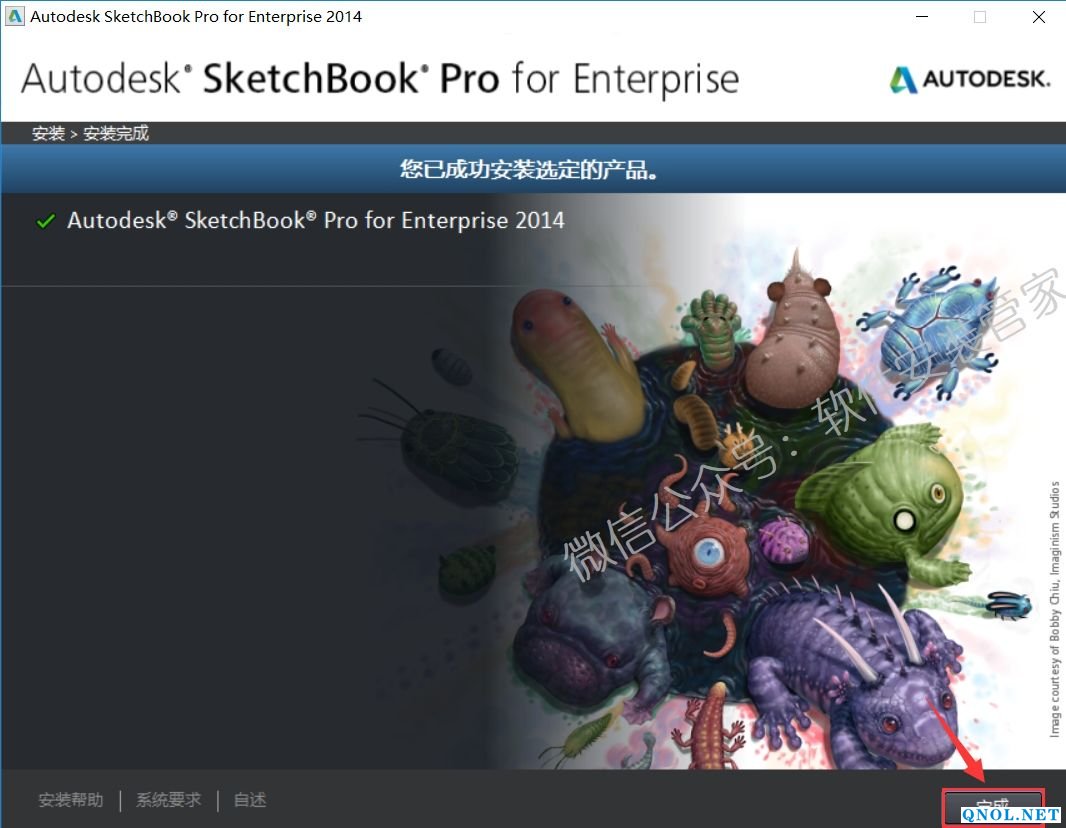Open the 安装帮助 link
The image size is (1066, 828).
(x=71, y=799)
